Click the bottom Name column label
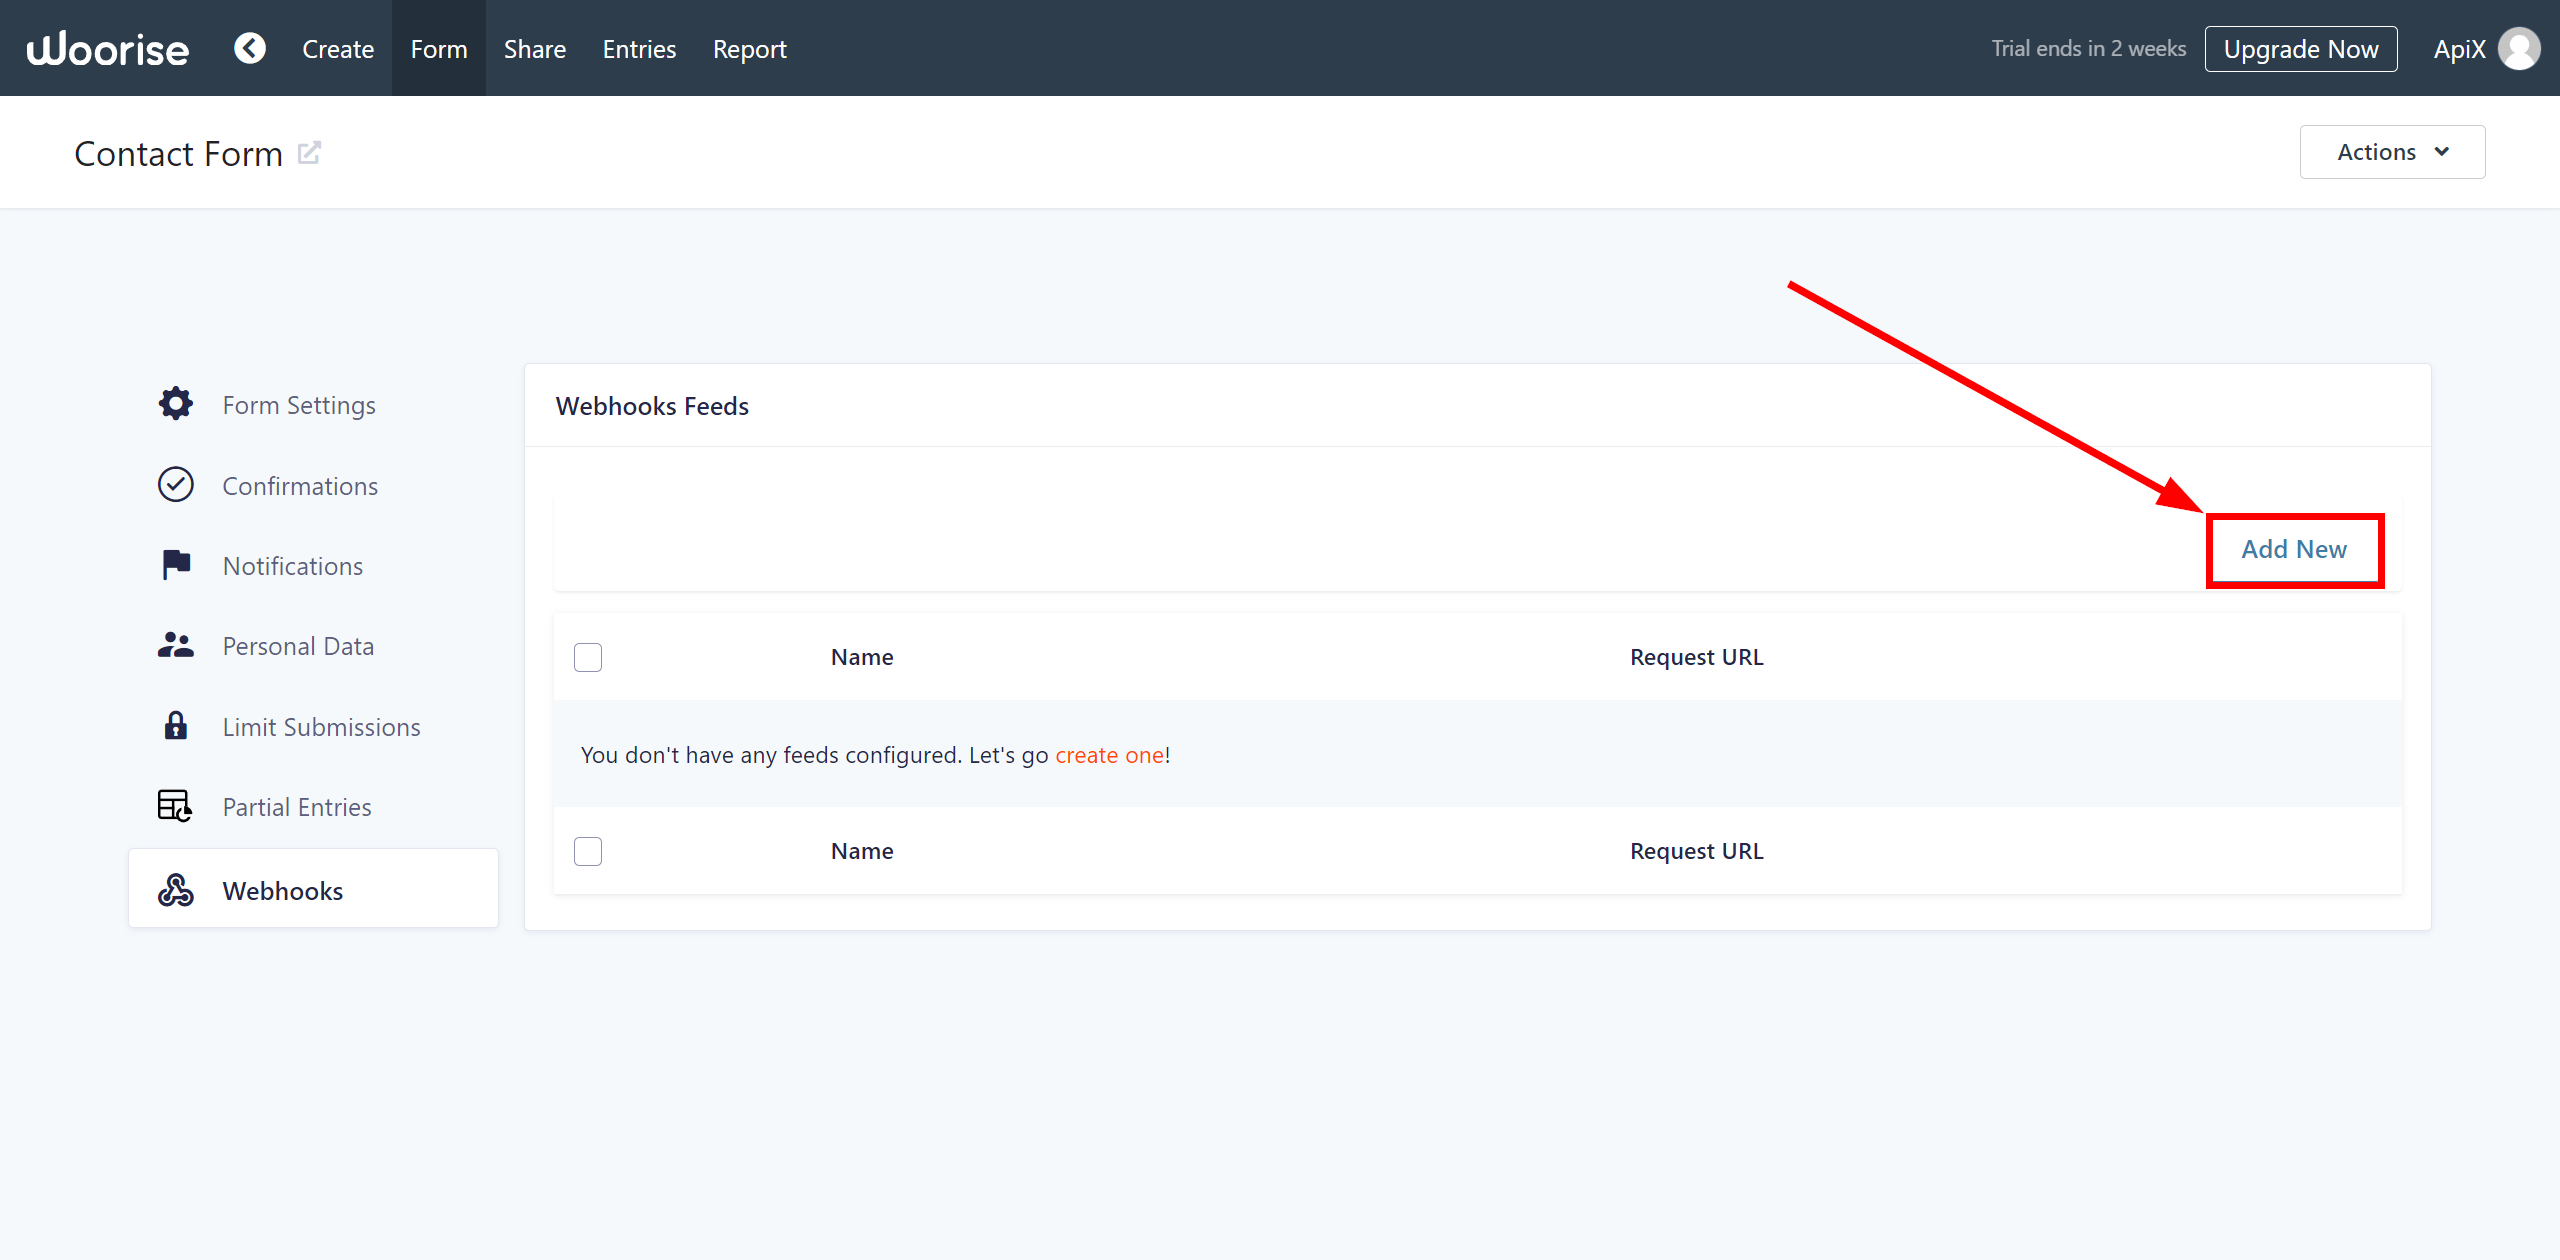Image resolution: width=2560 pixels, height=1260 pixels. coord(862,851)
